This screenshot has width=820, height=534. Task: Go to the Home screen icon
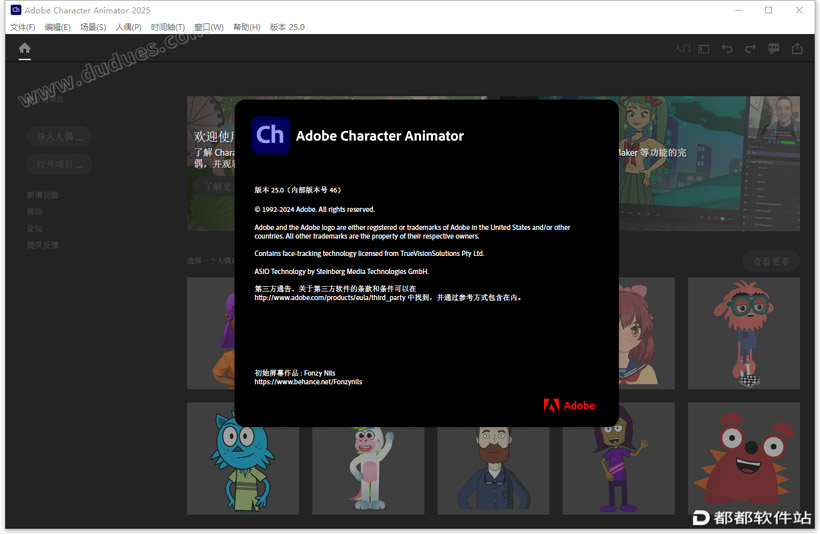coord(25,49)
